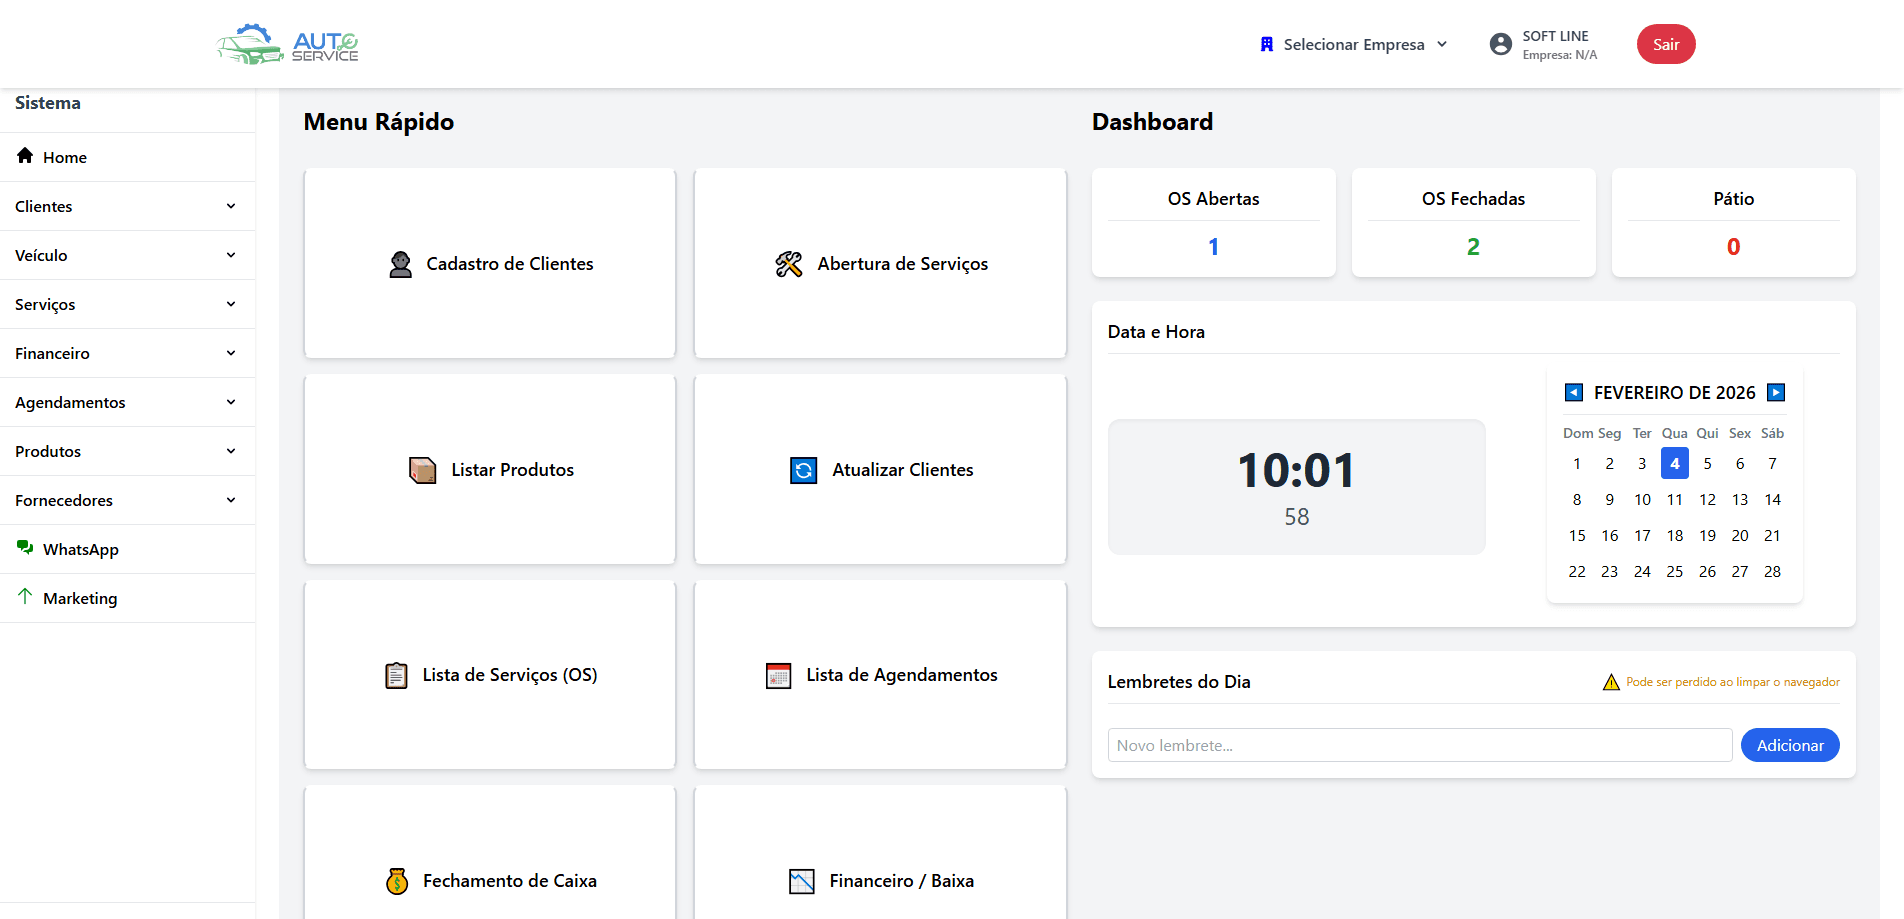The height and width of the screenshot is (919, 1904).
Task: Click the Abertura de Serviços tools icon
Action: pyautogui.click(x=789, y=264)
